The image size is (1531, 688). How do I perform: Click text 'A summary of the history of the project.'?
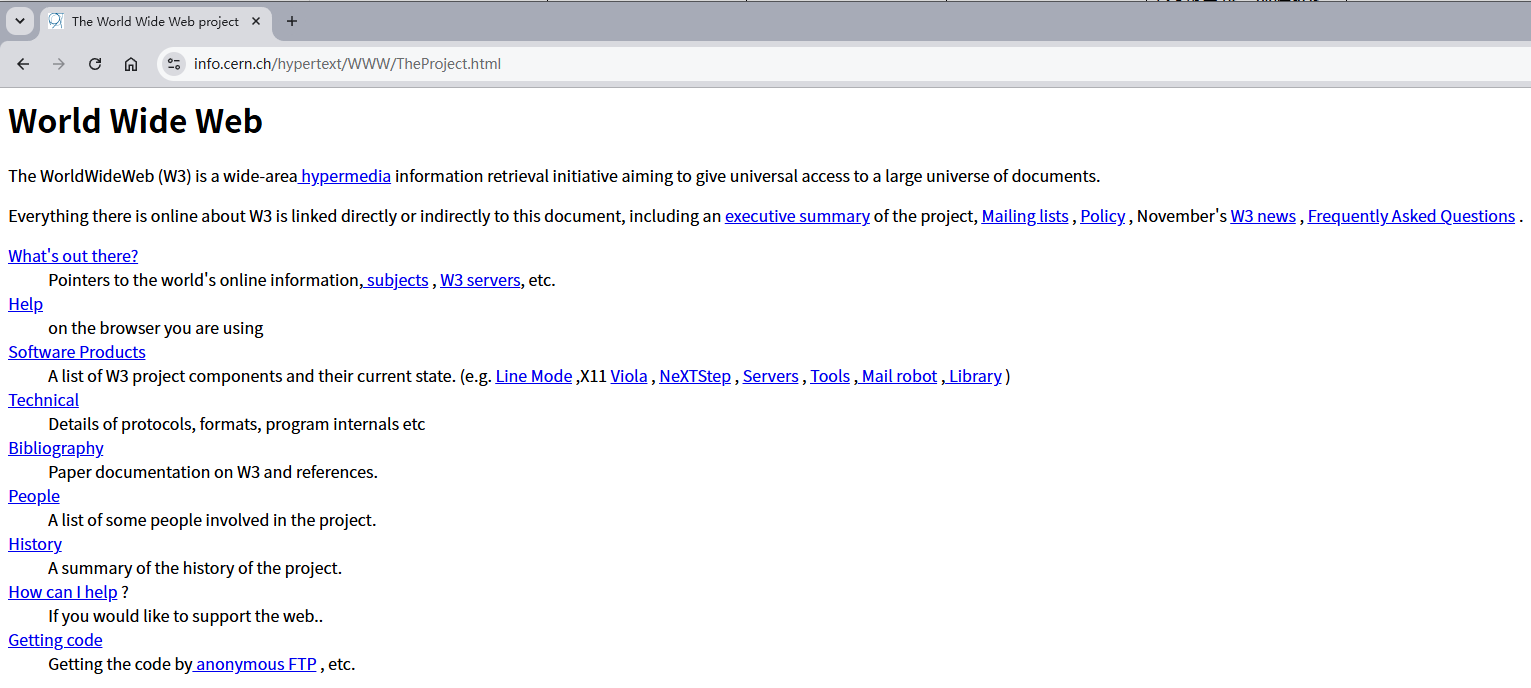[195, 568]
